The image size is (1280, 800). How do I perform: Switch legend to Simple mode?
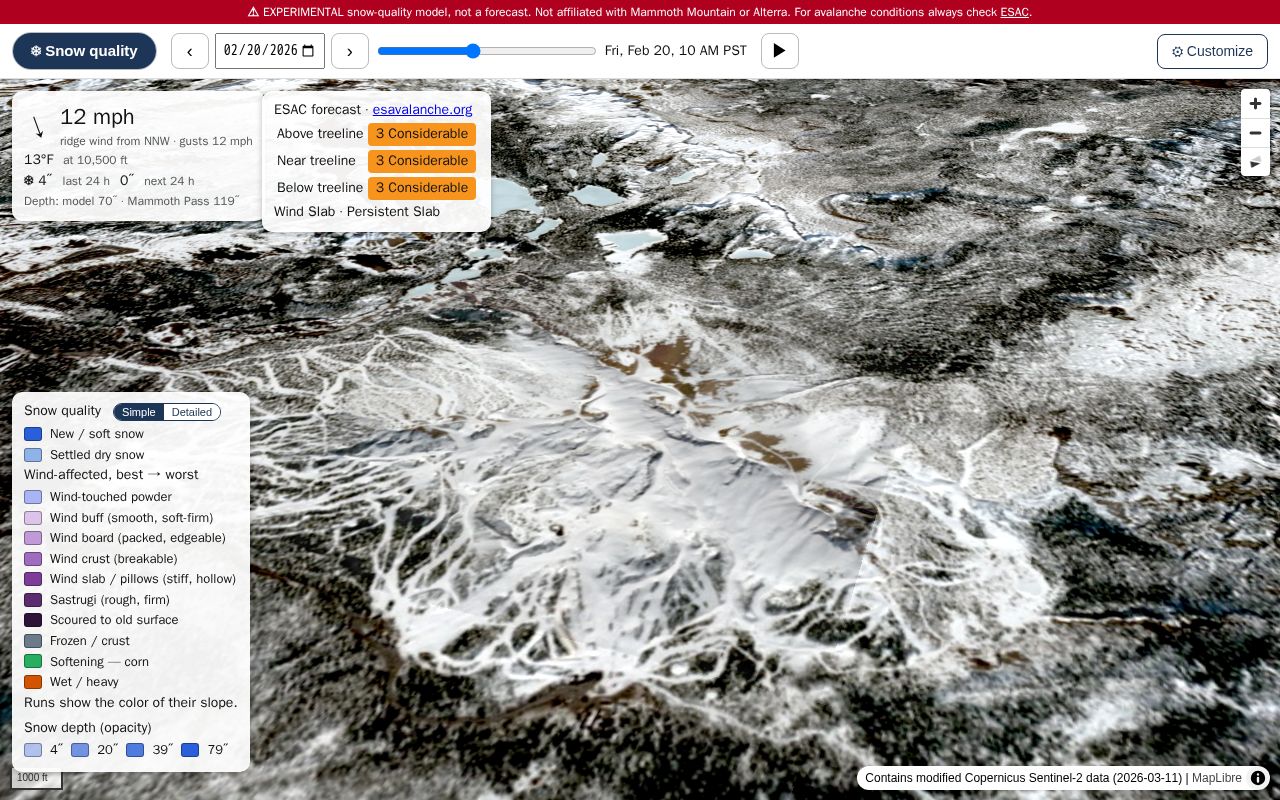click(139, 412)
